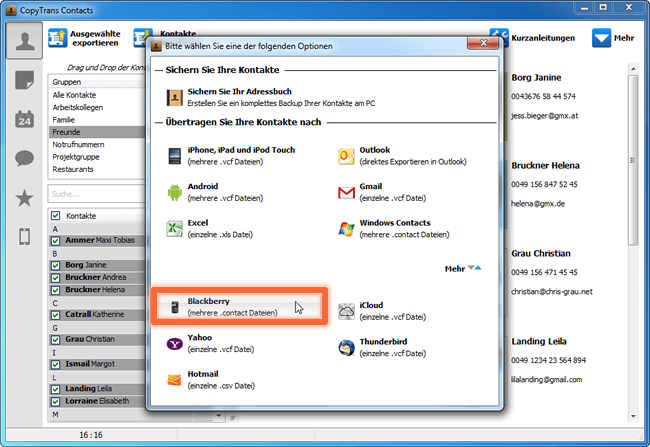650x447 pixels.
Task: Open the Mehr toolbar dropdown icon
Action: click(x=601, y=38)
